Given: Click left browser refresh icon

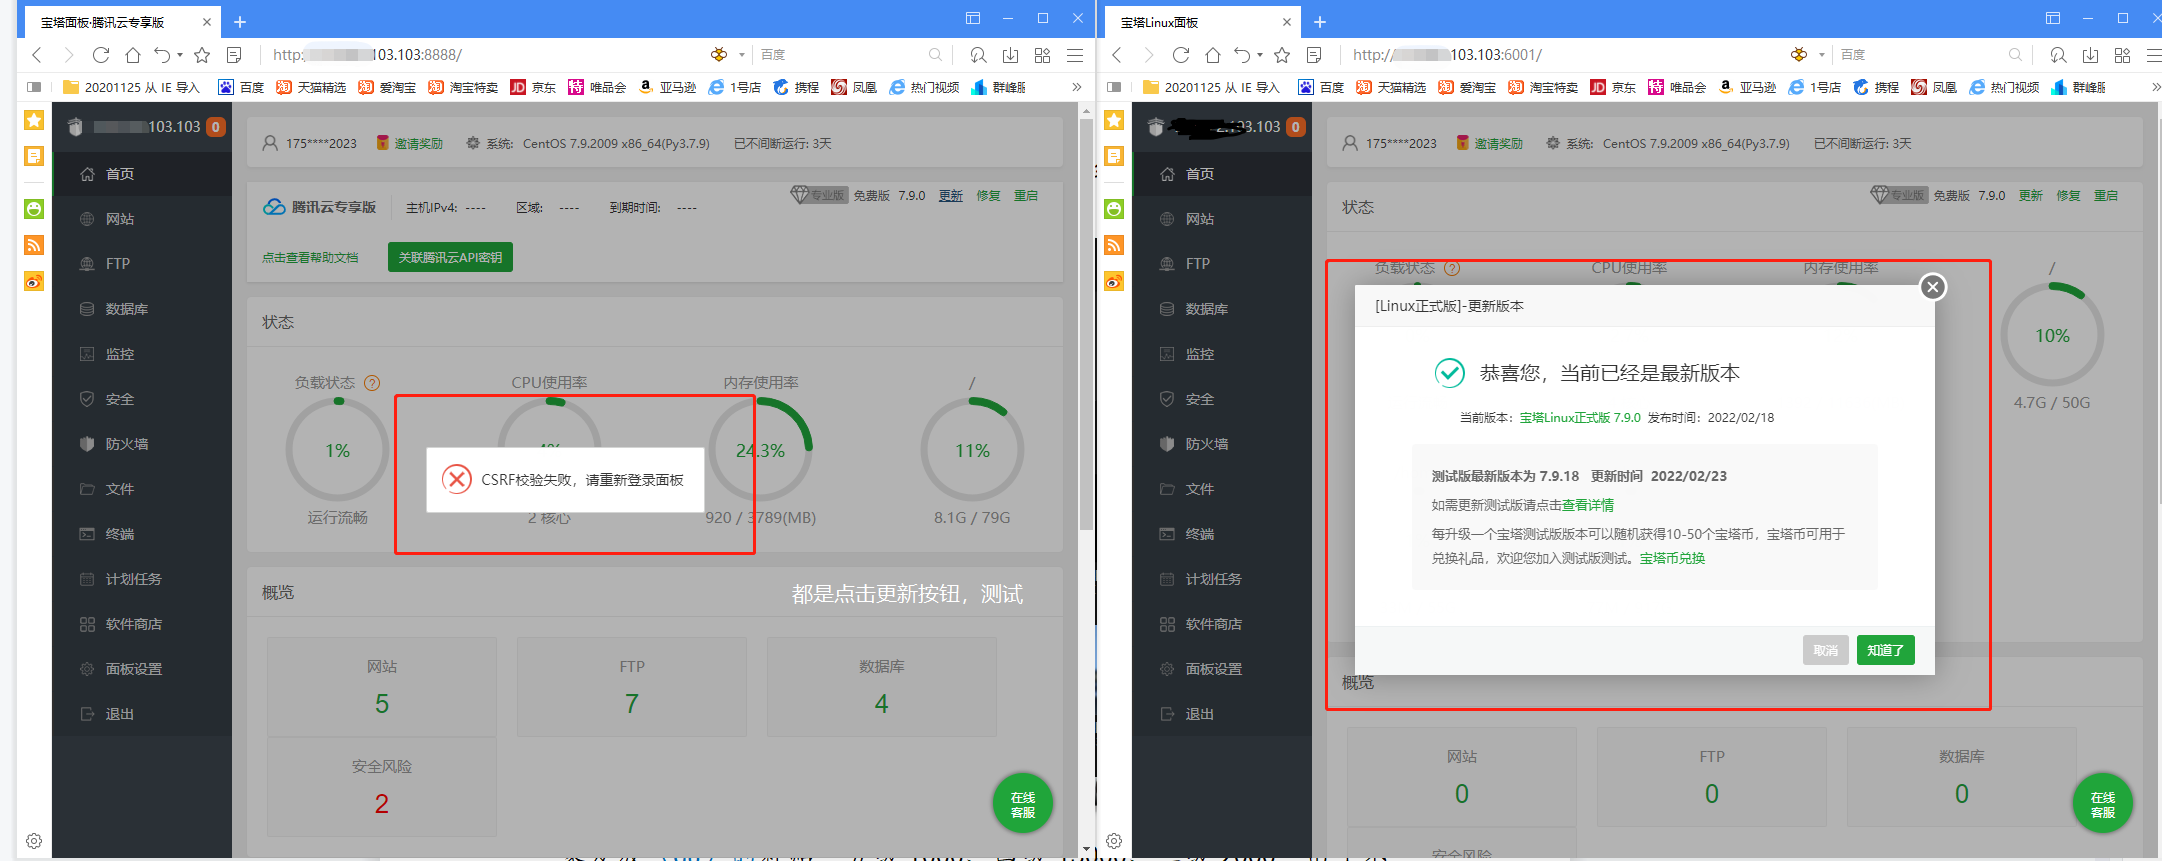Looking at the screenshot, I should (x=100, y=55).
